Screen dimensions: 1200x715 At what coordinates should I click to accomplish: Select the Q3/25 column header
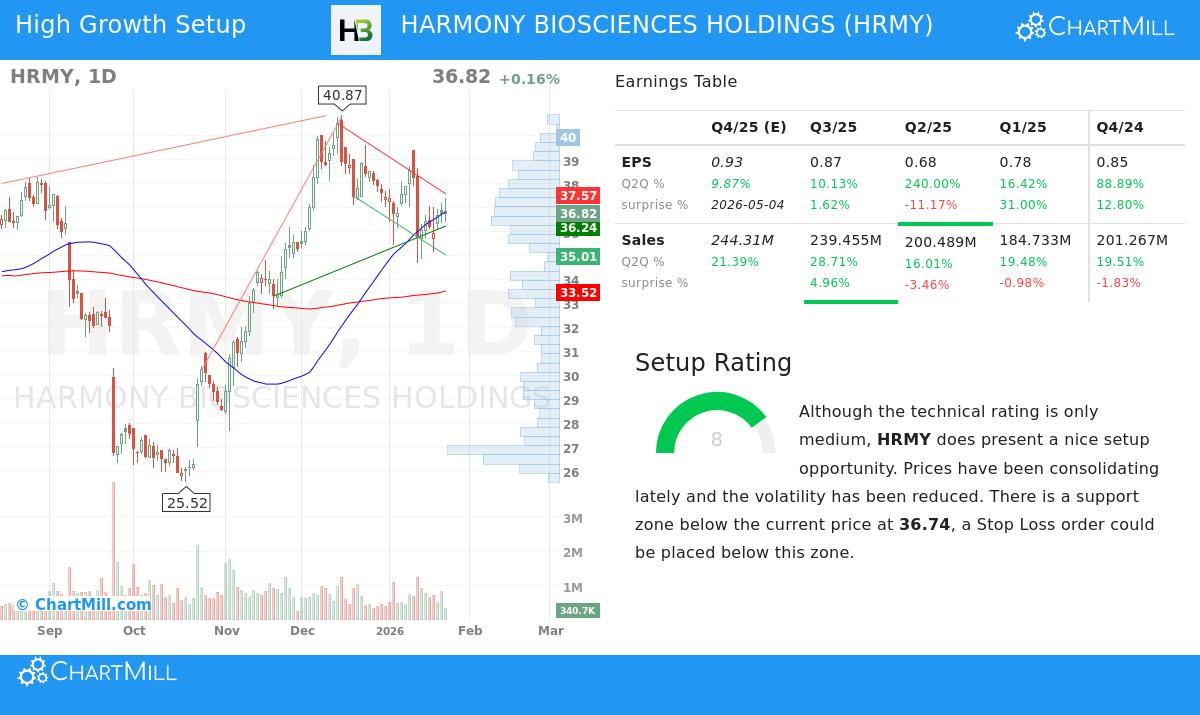[831, 127]
